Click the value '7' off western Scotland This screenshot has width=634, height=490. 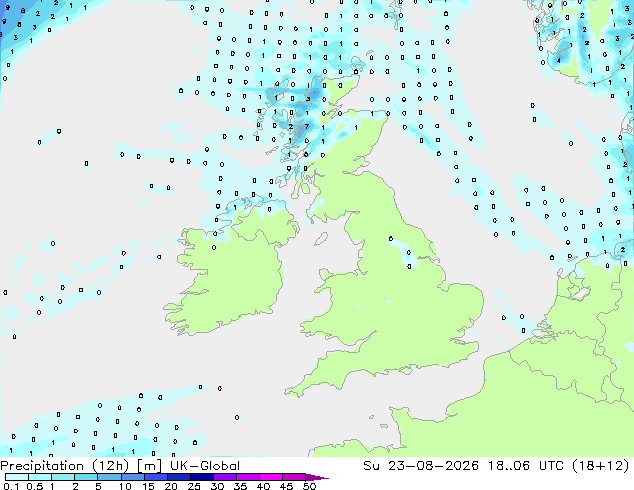pos(307,127)
